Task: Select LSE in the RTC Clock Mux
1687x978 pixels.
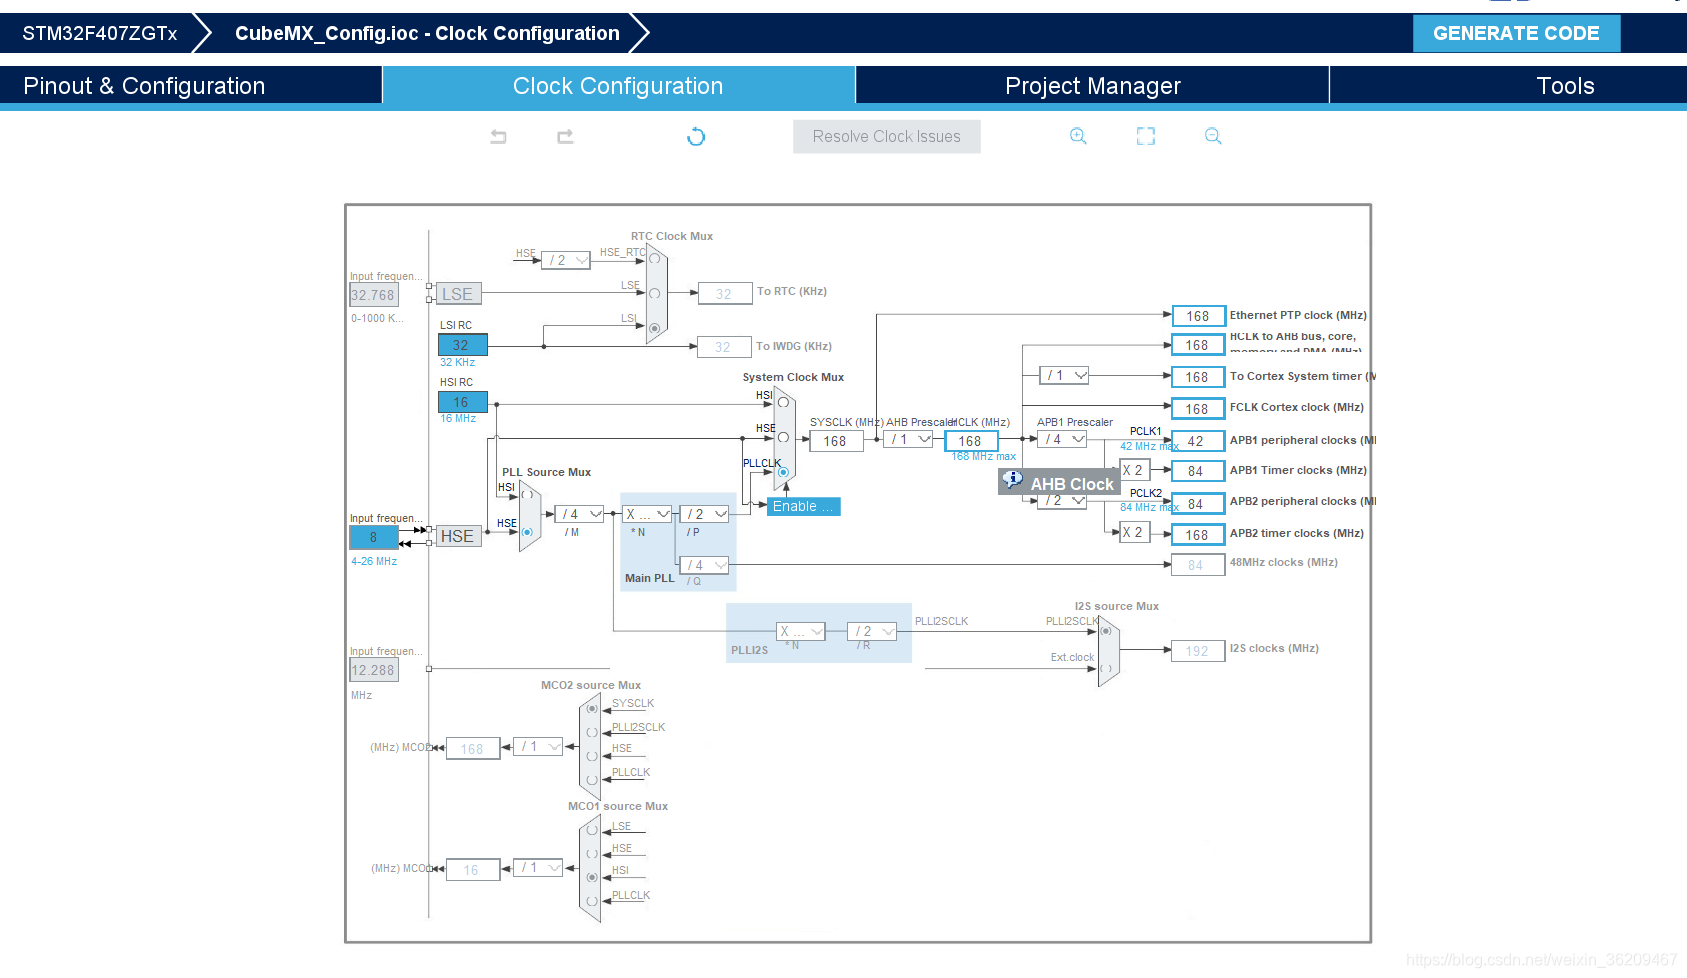Action: coord(654,293)
